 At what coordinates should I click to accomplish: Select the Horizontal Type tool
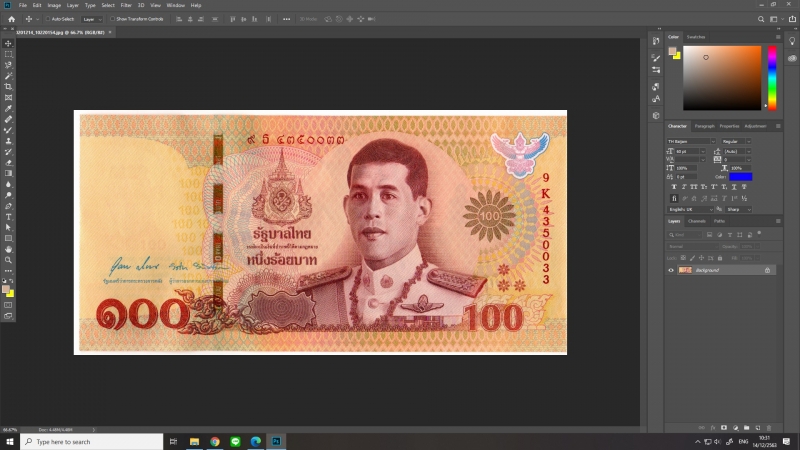(x=8, y=217)
